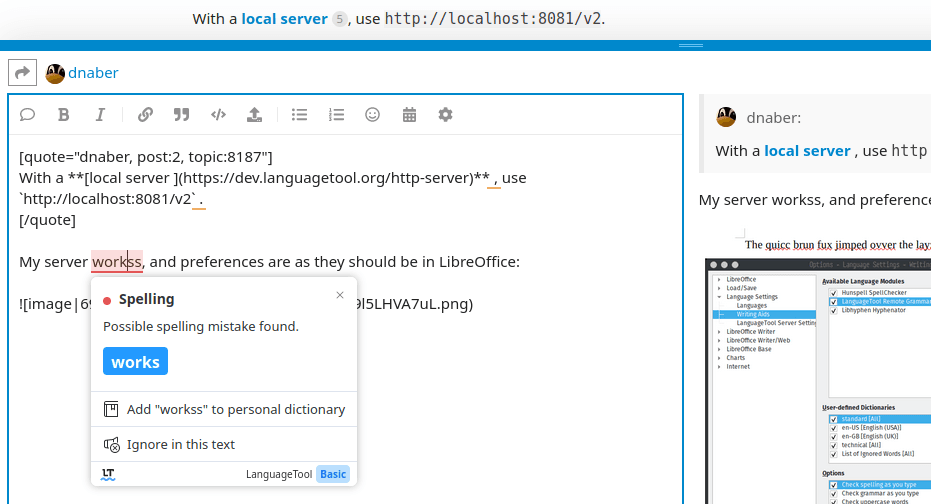
Task: Select 'Writing Aids' in the options tree
Action: 753,314
